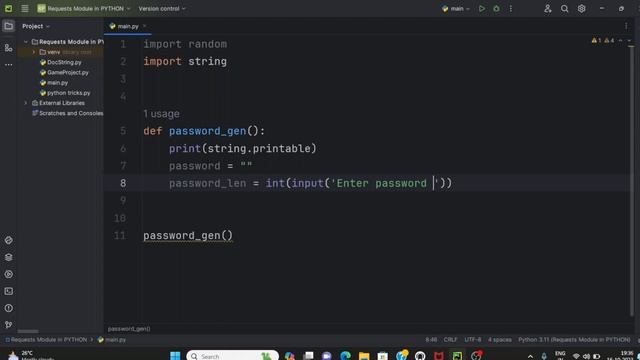Click password_gen() breadcrumb at editor bottom

129,329
